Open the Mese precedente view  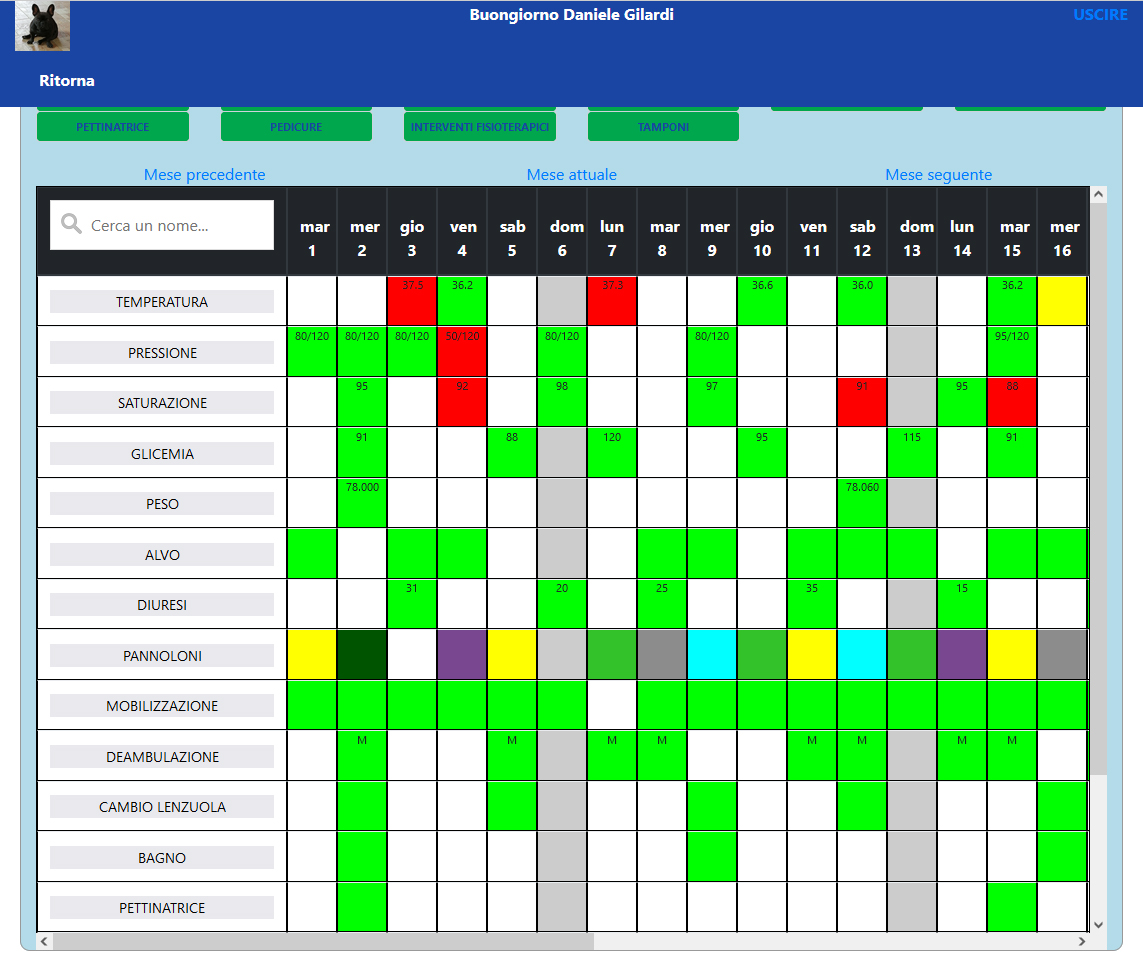204,175
